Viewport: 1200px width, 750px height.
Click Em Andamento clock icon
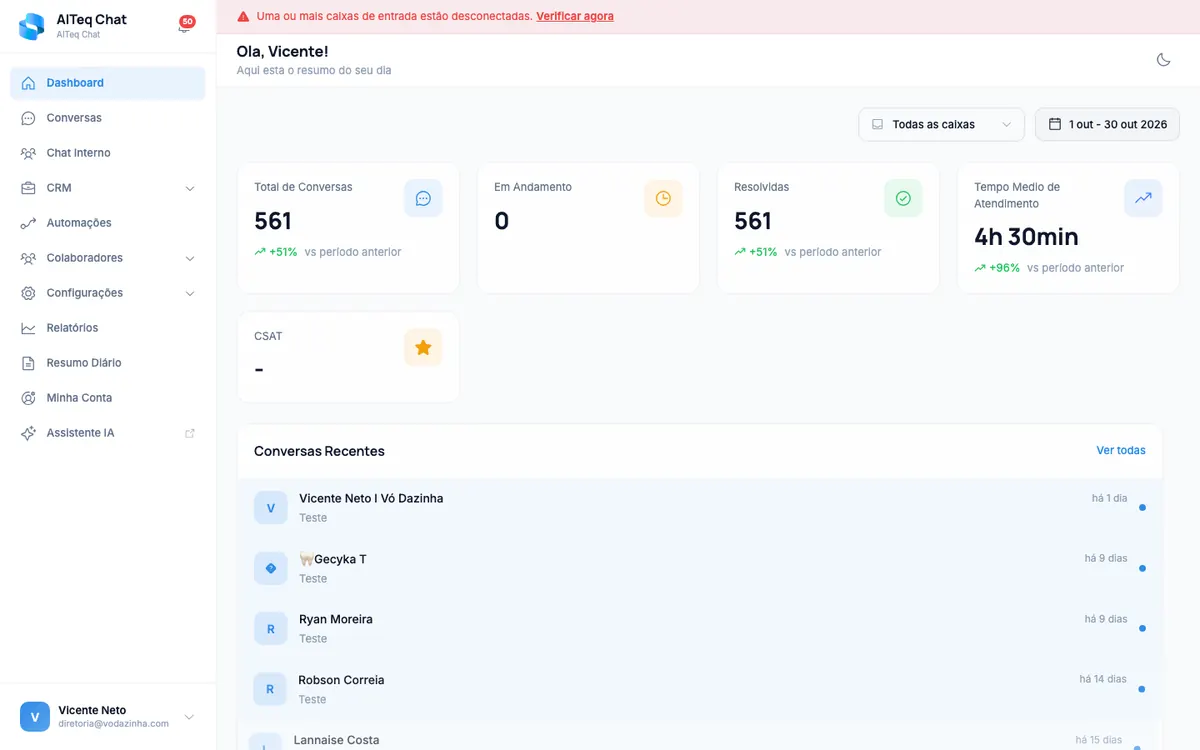(663, 198)
